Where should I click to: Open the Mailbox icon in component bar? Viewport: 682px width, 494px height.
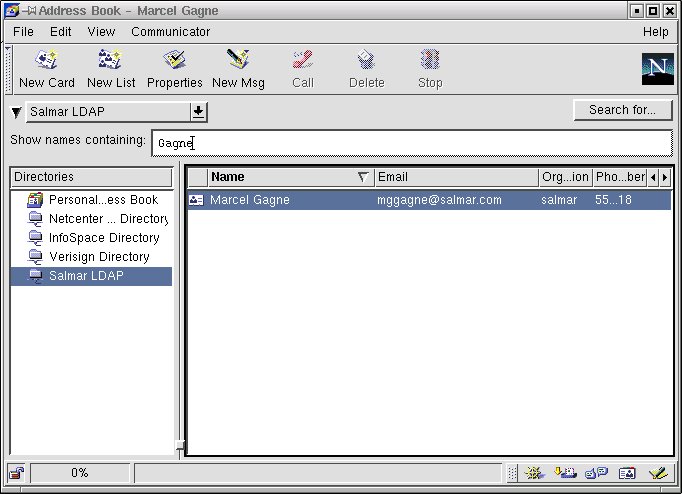[567, 473]
